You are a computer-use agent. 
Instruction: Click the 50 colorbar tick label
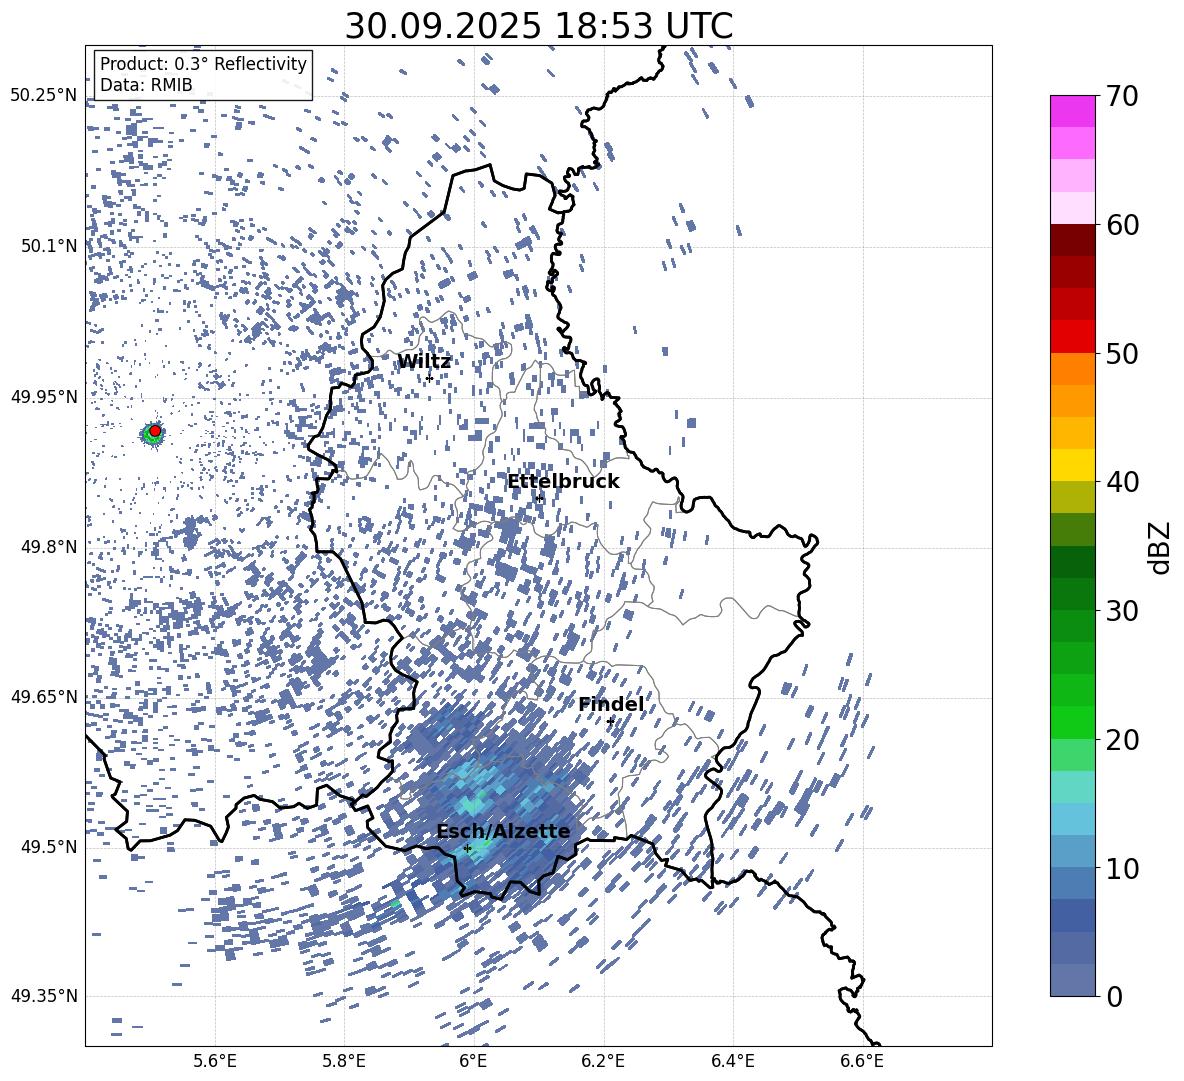pos(1123,354)
